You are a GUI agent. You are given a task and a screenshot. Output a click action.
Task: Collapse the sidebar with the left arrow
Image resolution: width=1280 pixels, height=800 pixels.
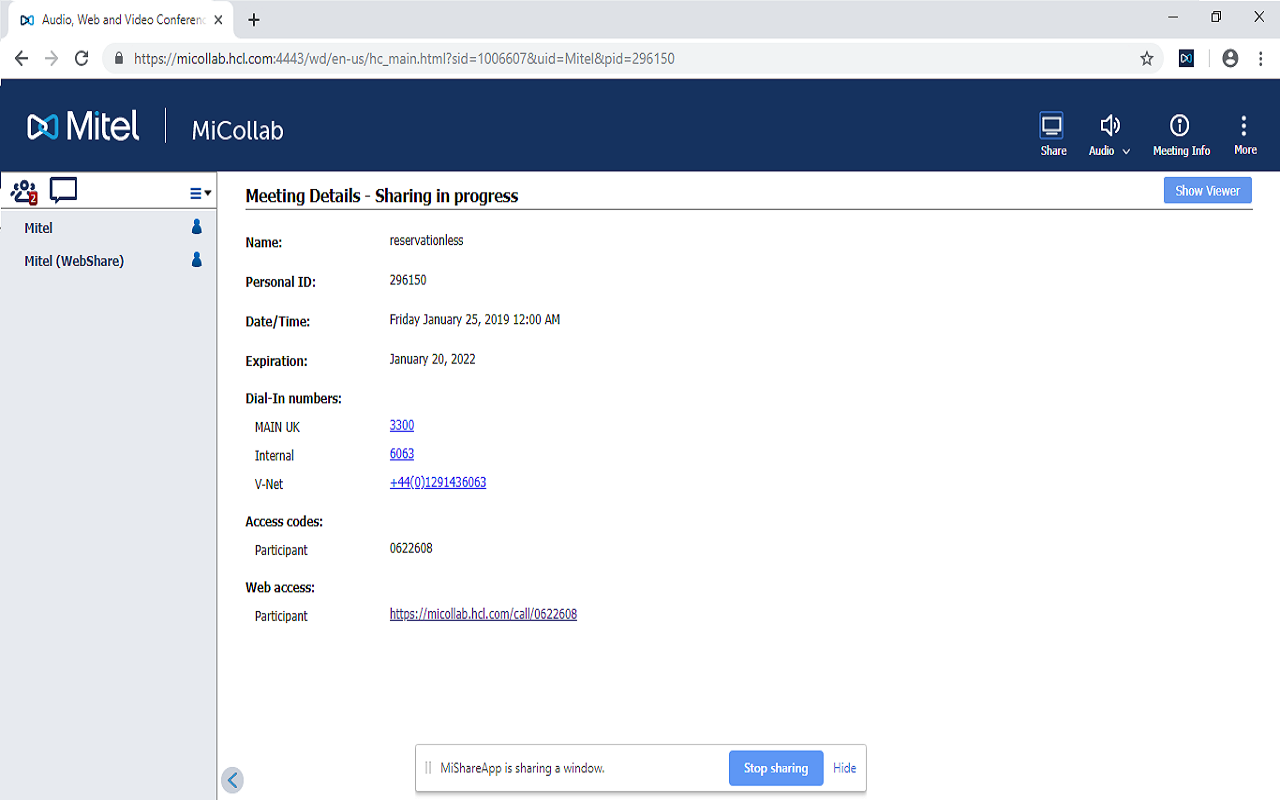[x=232, y=779]
